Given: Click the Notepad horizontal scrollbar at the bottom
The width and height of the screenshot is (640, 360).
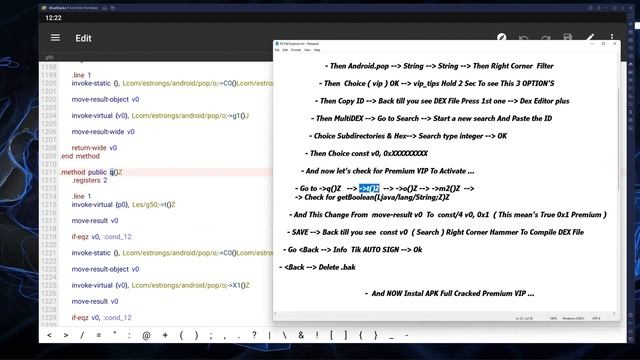Looking at the screenshot, I should point(445,313).
